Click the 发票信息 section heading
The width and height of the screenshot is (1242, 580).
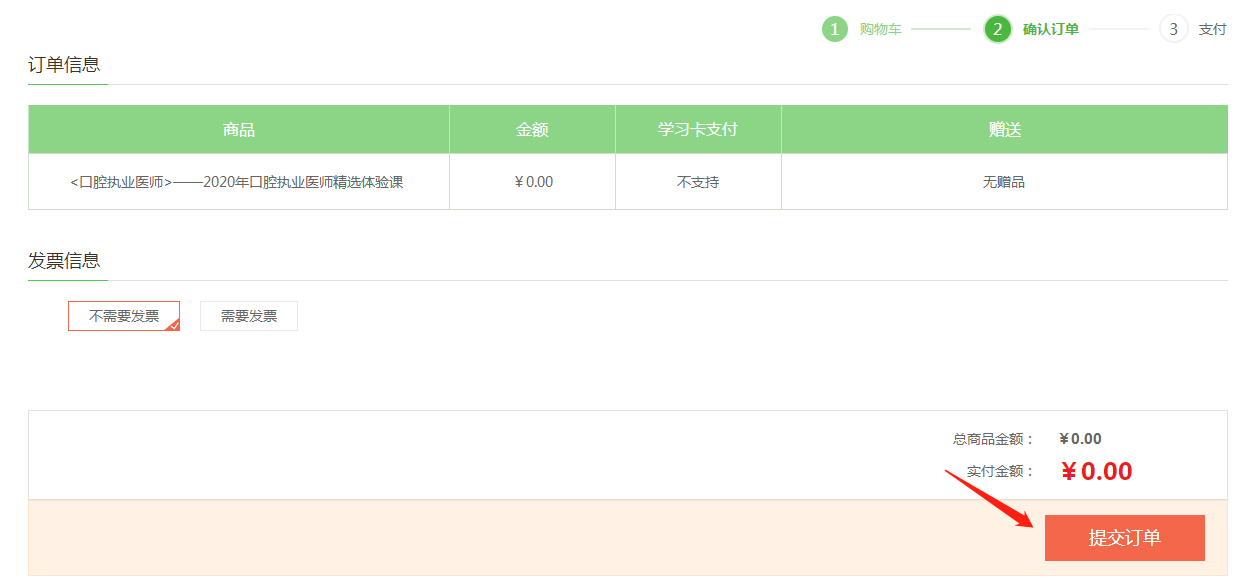pyautogui.click(x=64, y=261)
